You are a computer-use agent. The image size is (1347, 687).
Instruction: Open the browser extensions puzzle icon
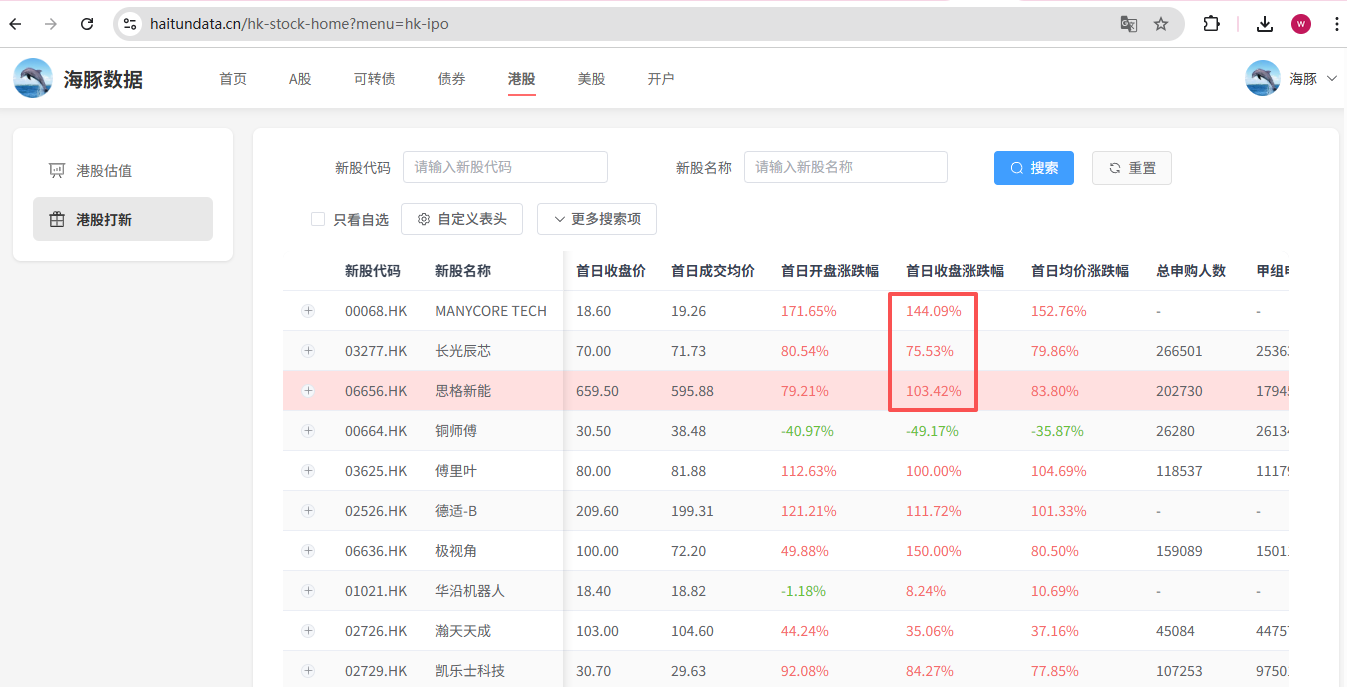click(1211, 24)
